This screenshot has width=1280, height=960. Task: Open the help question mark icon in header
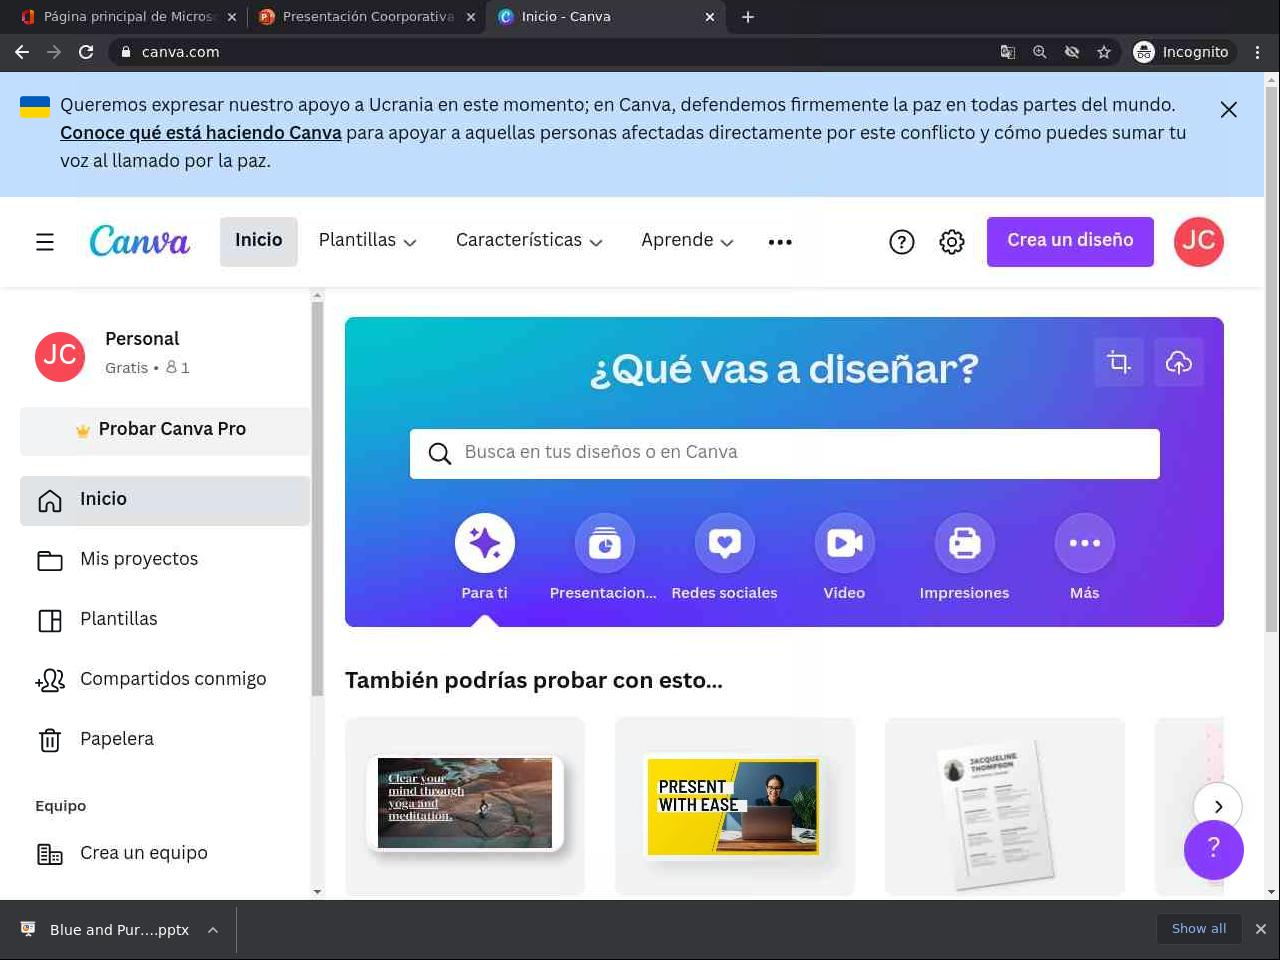coord(902,242)
